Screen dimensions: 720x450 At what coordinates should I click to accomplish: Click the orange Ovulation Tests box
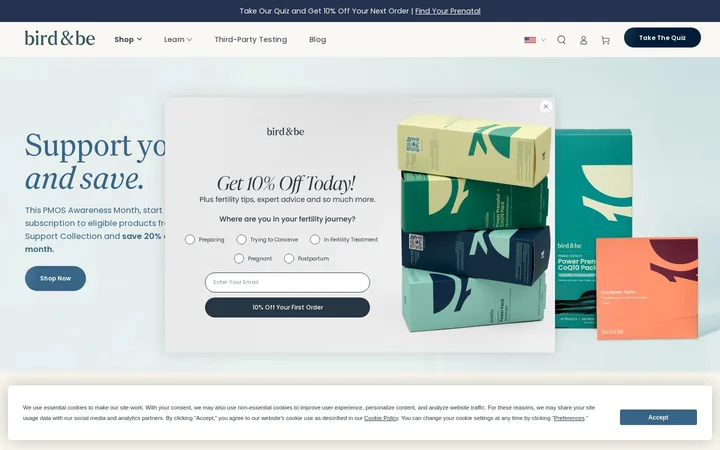tap(647, 289)
